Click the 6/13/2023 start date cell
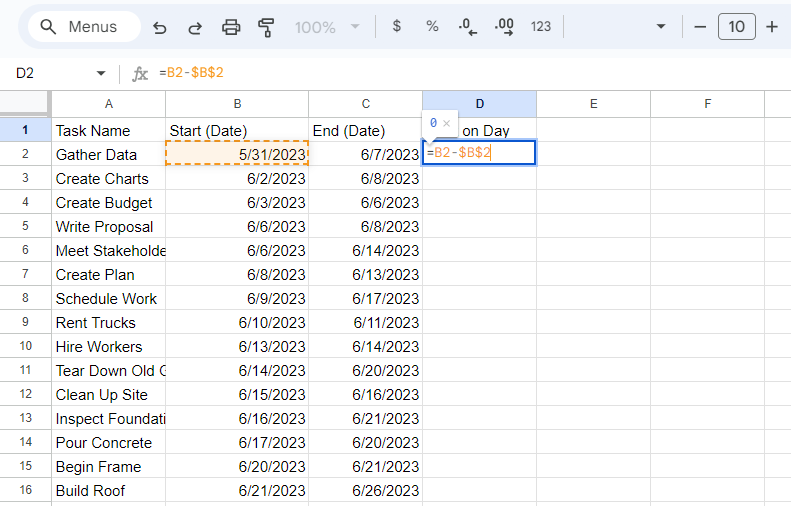Viewport: 791px width, 506px height. [237, 346]
